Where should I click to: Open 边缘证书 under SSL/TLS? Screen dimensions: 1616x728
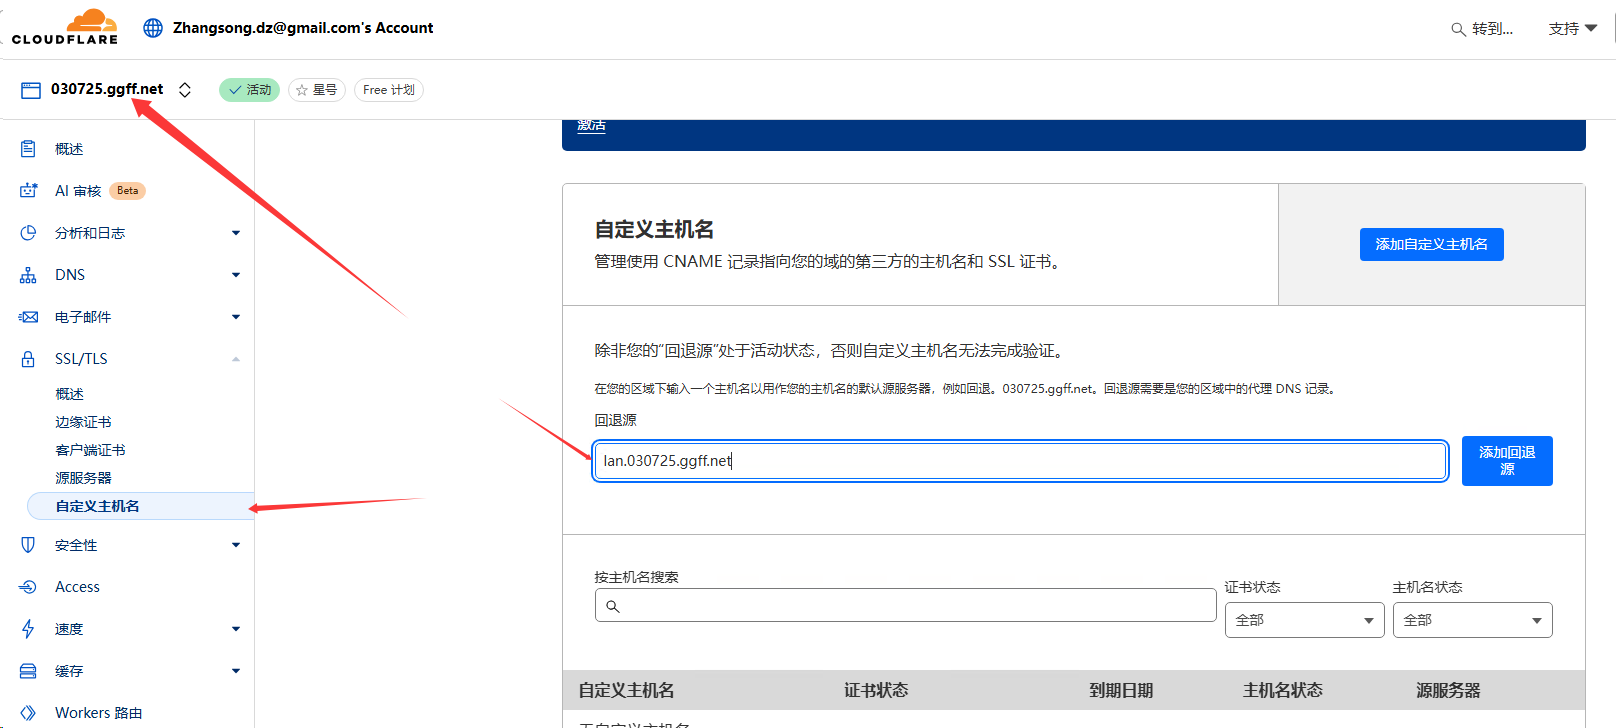83,422
